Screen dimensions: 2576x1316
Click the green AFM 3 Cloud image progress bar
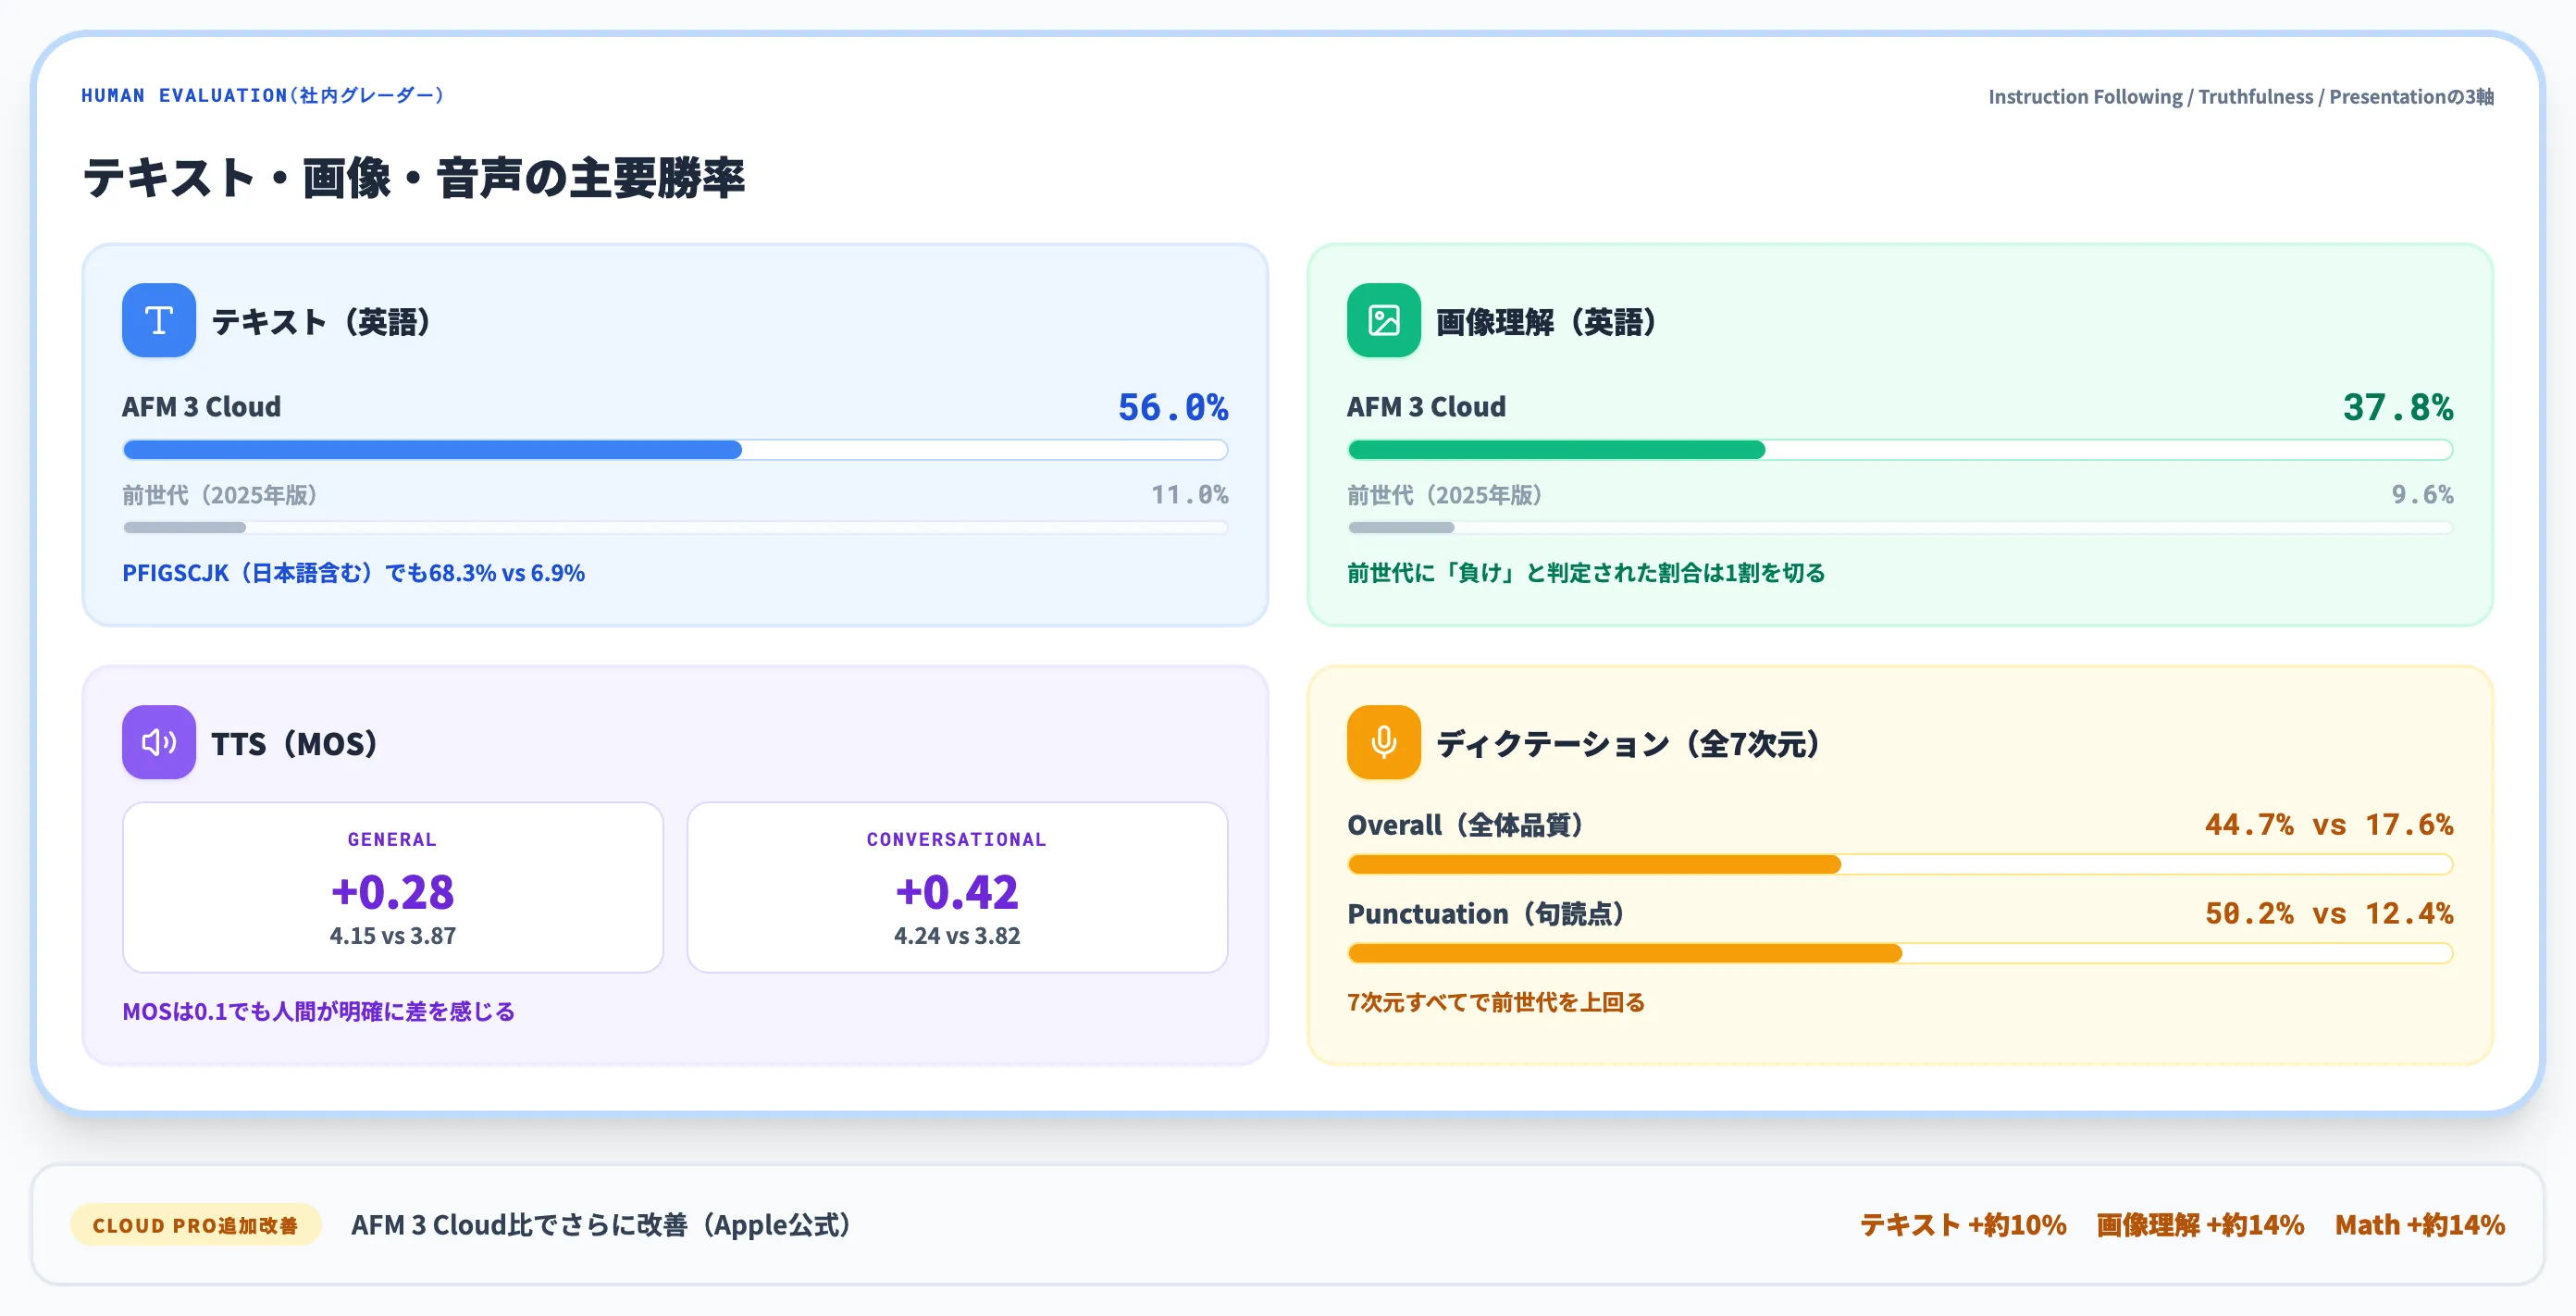(x=1900, y=450)
